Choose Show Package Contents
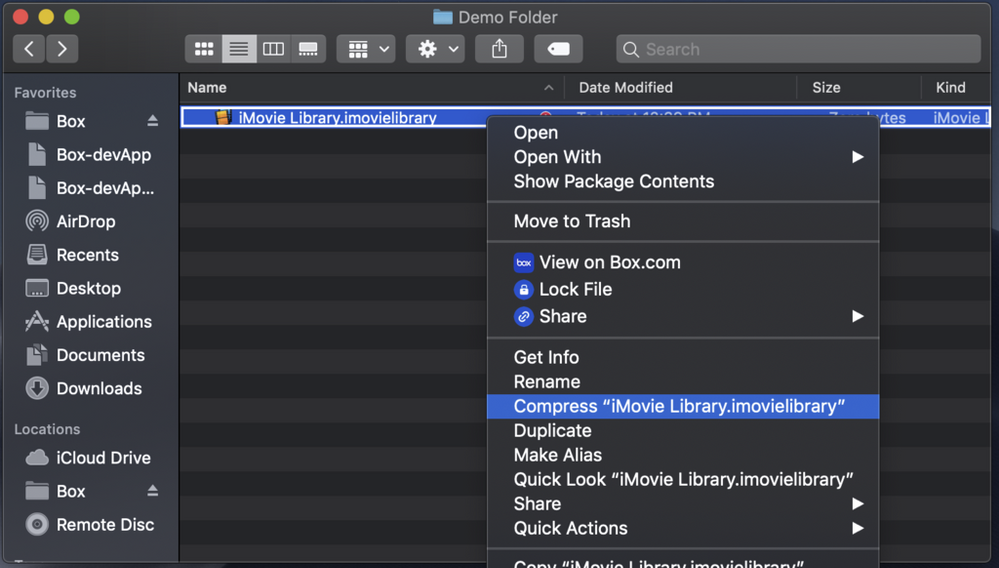The height and width of the screenshot is (568, 999). [x=683, y=181]
